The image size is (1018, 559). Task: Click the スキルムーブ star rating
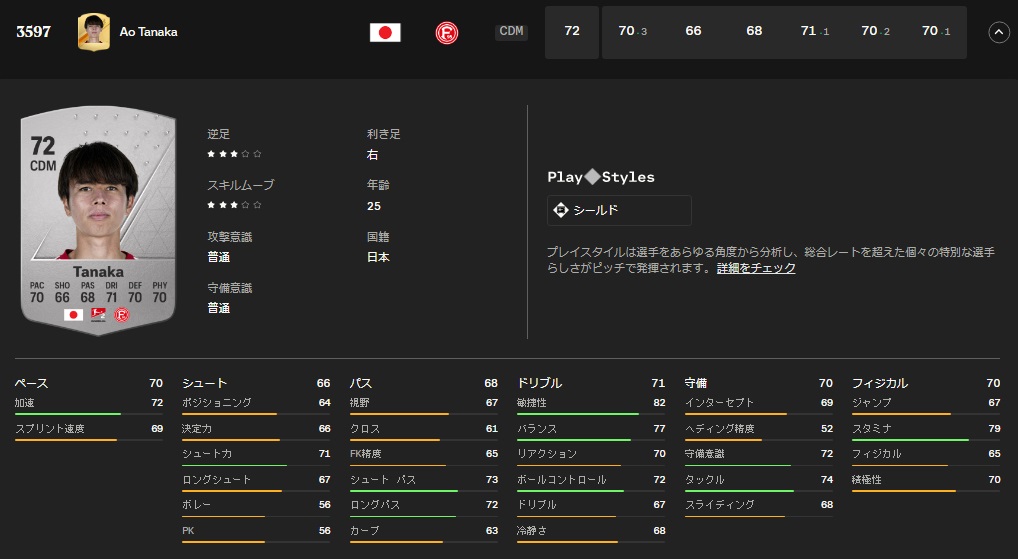pyautogui.click(x=234, y=205)
